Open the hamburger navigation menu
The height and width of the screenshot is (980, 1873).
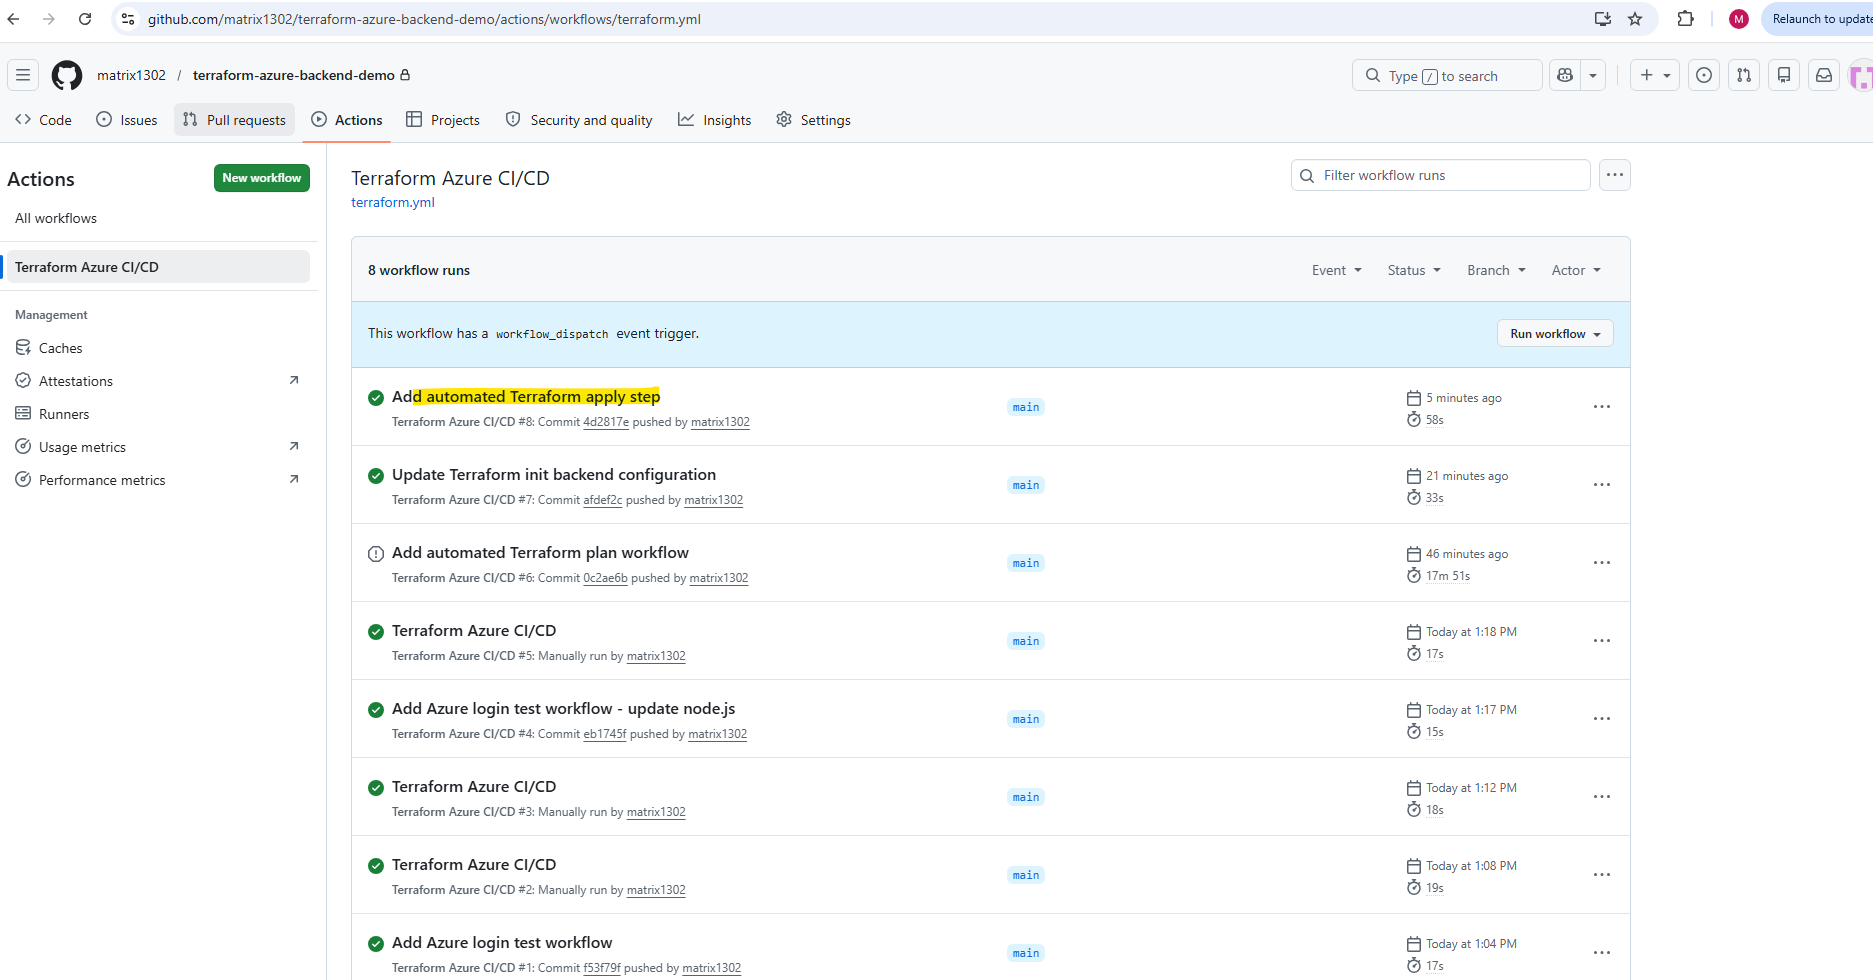pyautogui.click(x=23, y=75)
